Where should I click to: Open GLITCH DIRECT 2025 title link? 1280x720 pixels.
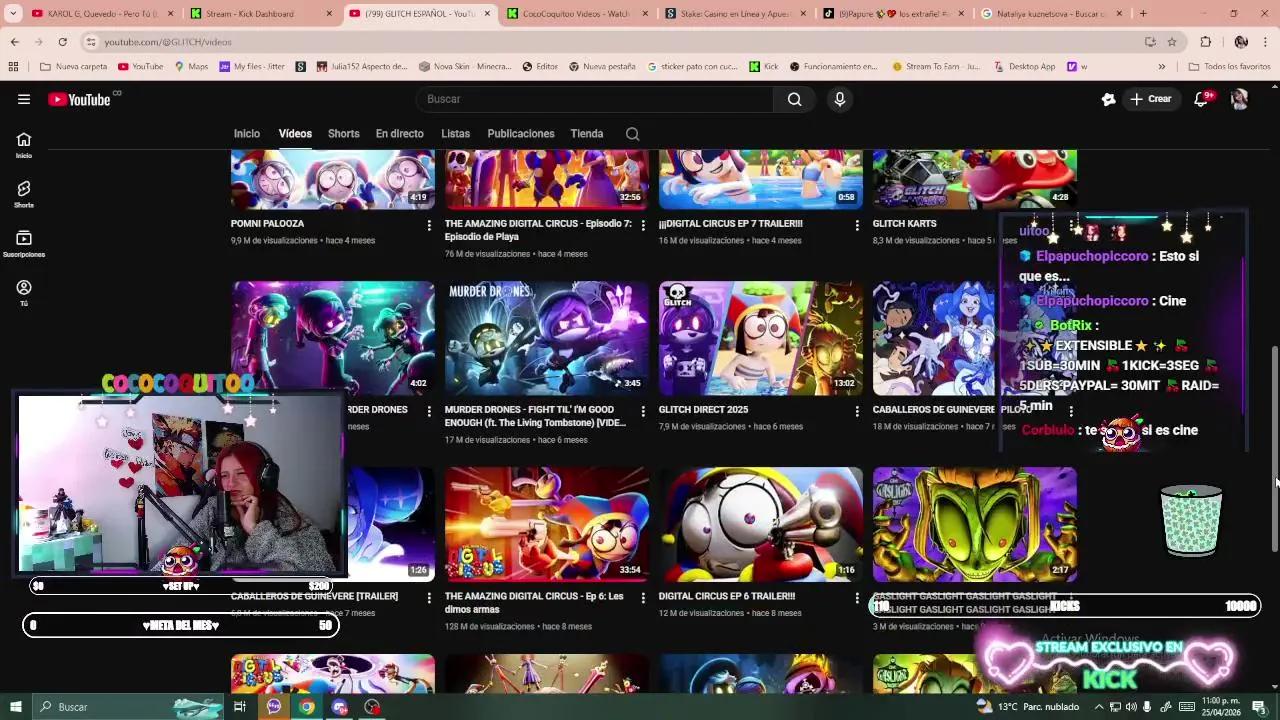[x=703, y=410]
